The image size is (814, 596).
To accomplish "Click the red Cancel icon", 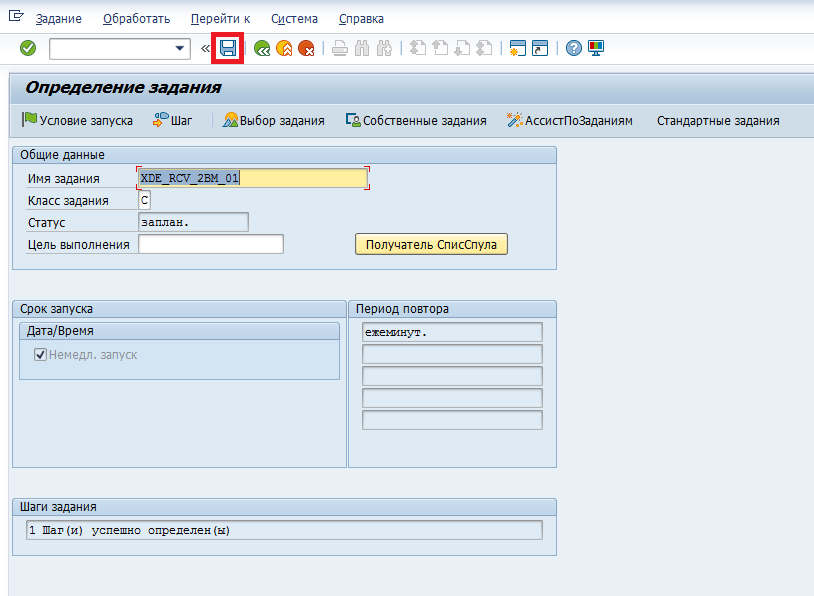I will click(x=306, y=48).
